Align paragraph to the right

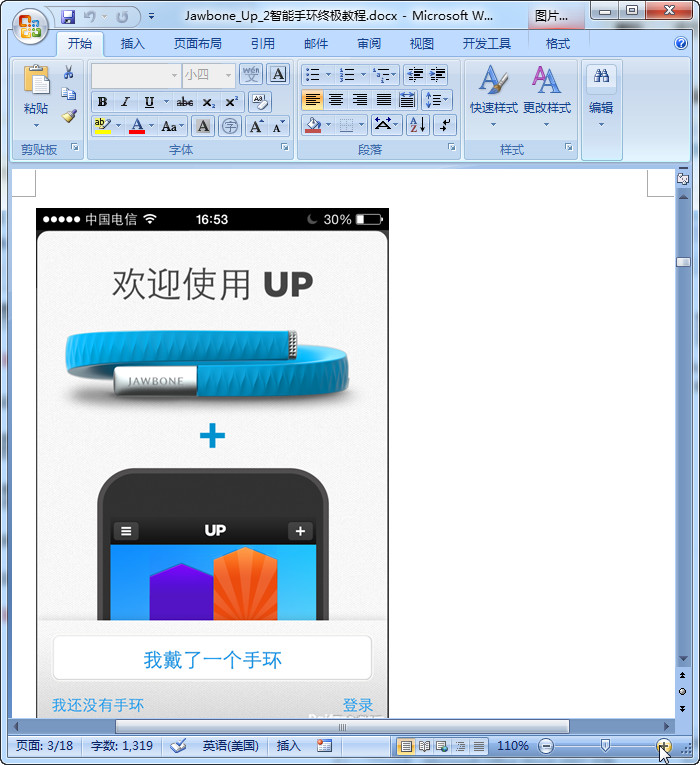(x=360, y=100)
